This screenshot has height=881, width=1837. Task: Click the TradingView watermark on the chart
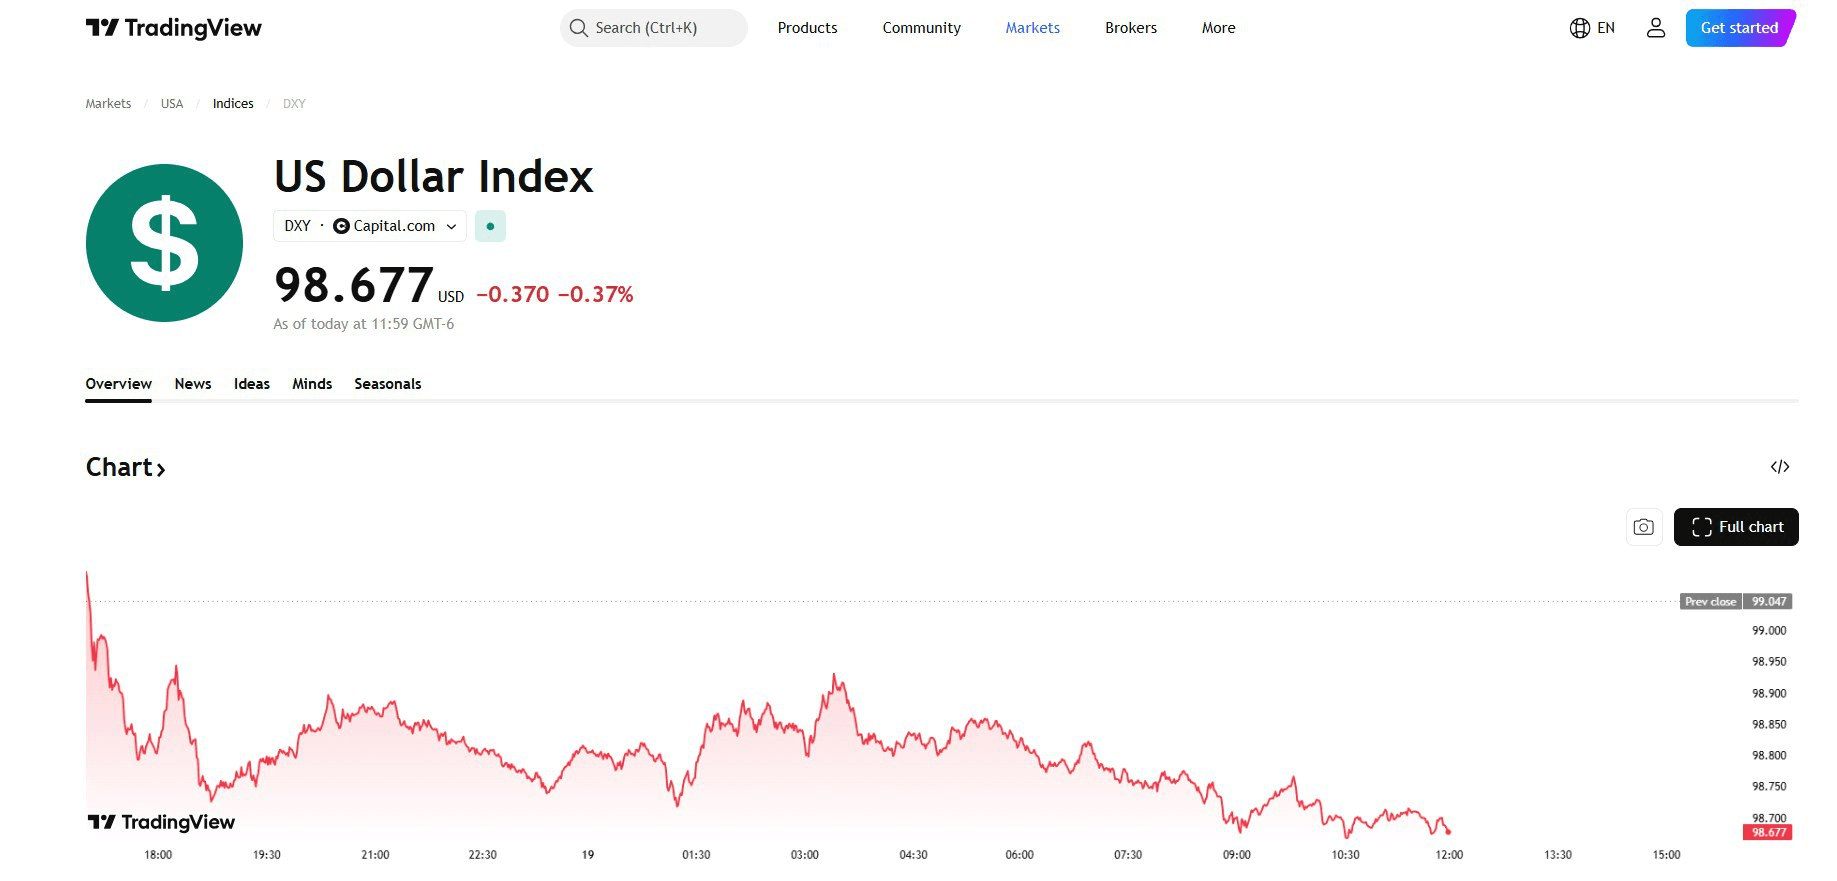pos(162,822)
